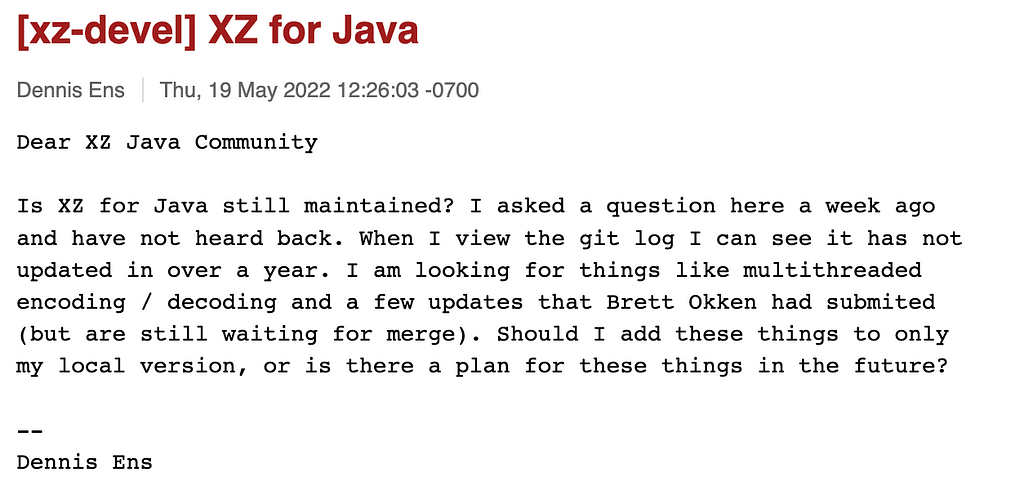Click the signature separator "--"
Image resolution: width=1024 pixels, height=477 pixels.
coord(30,431)
